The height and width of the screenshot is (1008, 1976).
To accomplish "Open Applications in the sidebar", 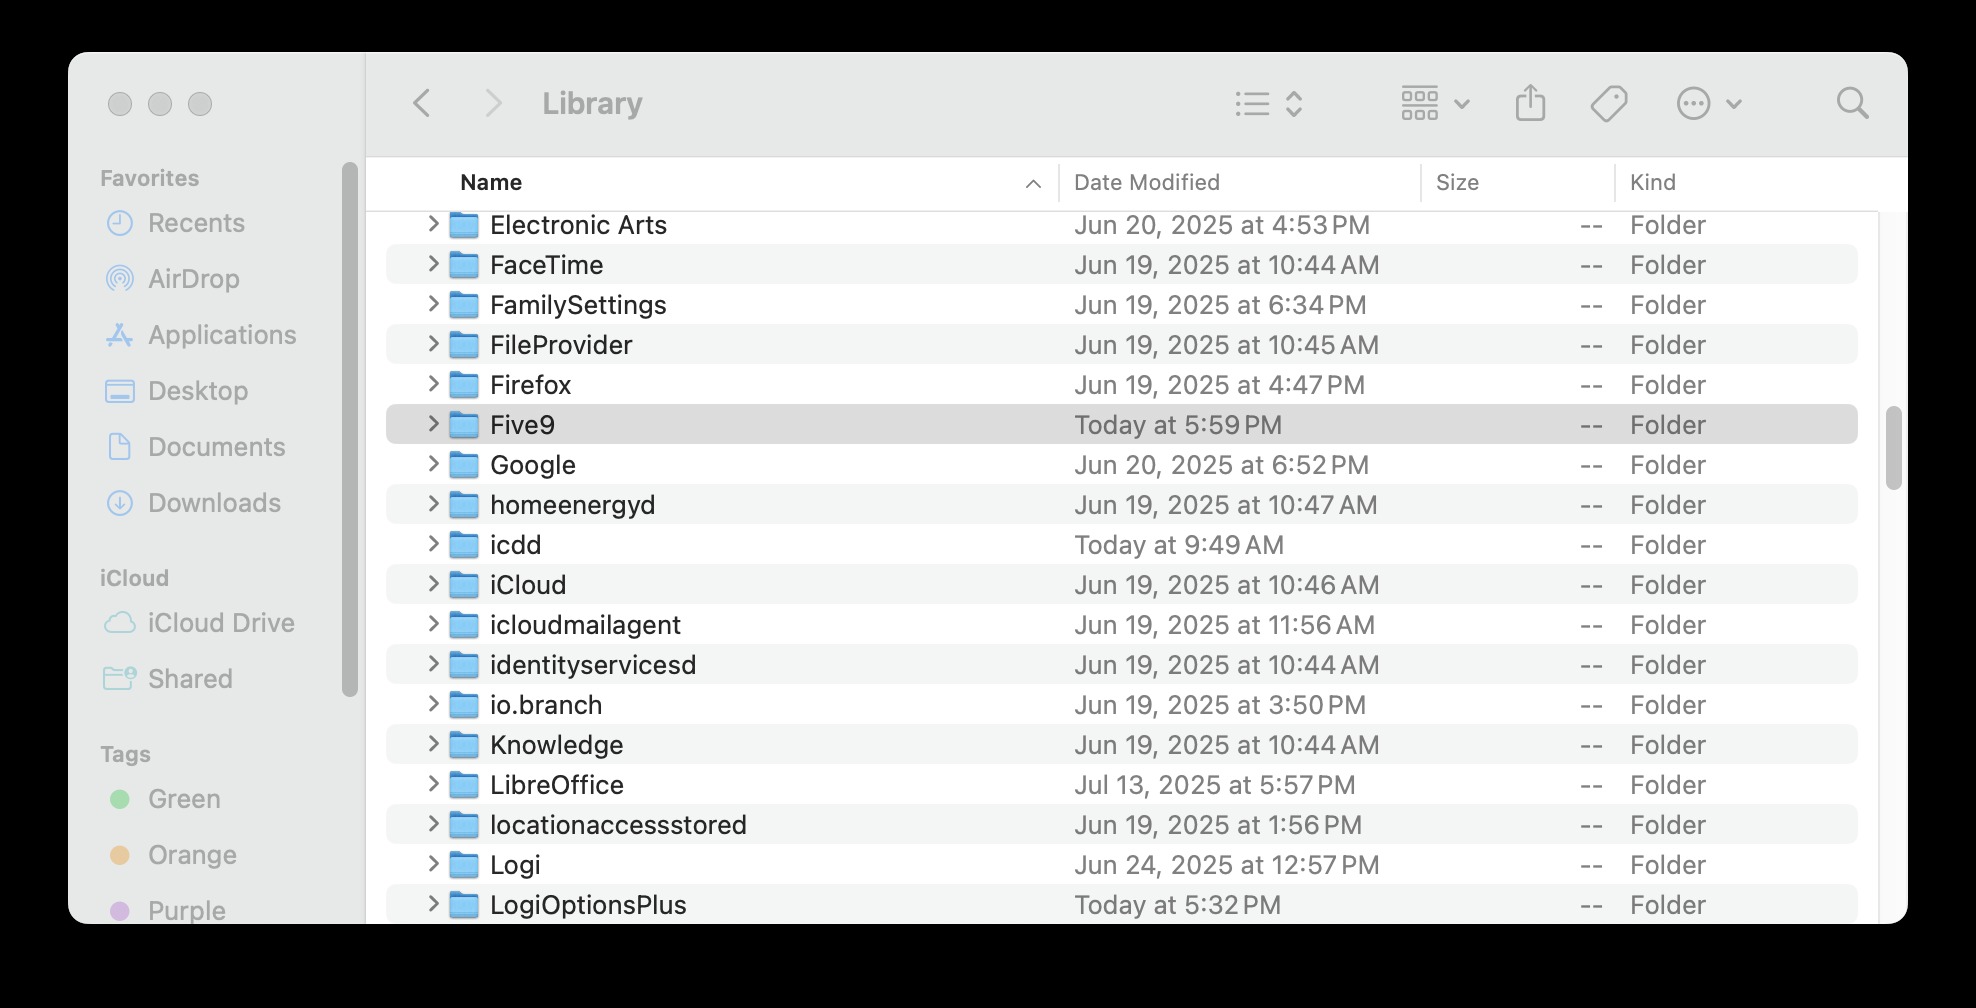I will pyautogui.click(x=201, y=335).
